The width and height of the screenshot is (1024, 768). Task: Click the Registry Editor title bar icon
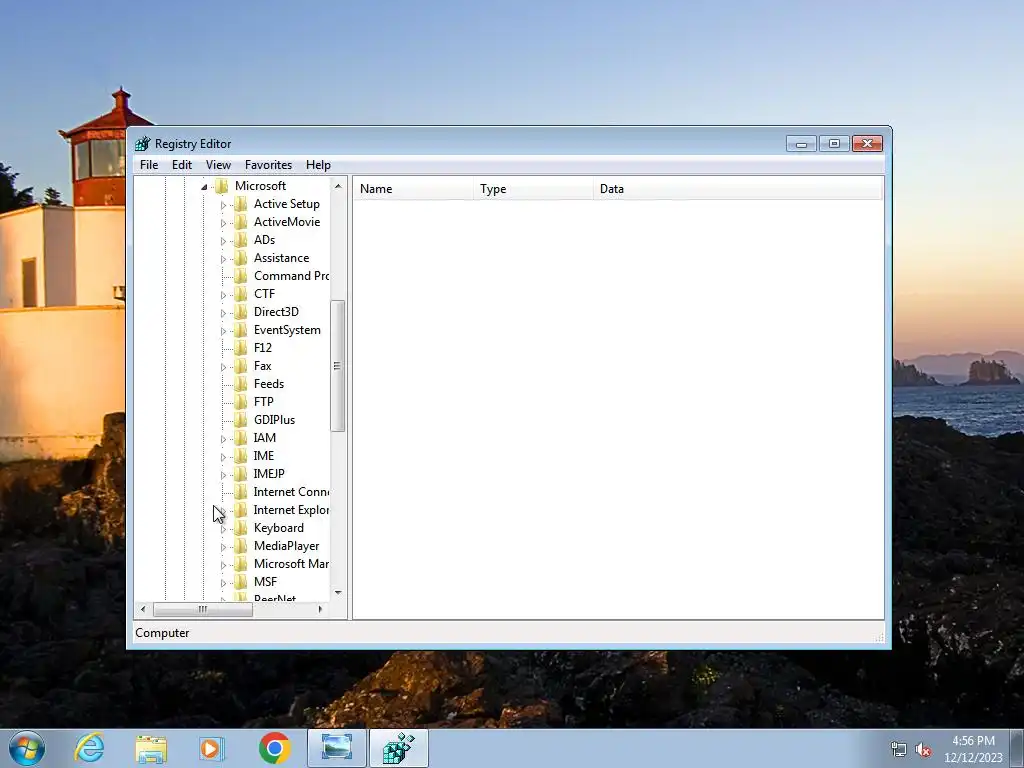coord(142,144)
